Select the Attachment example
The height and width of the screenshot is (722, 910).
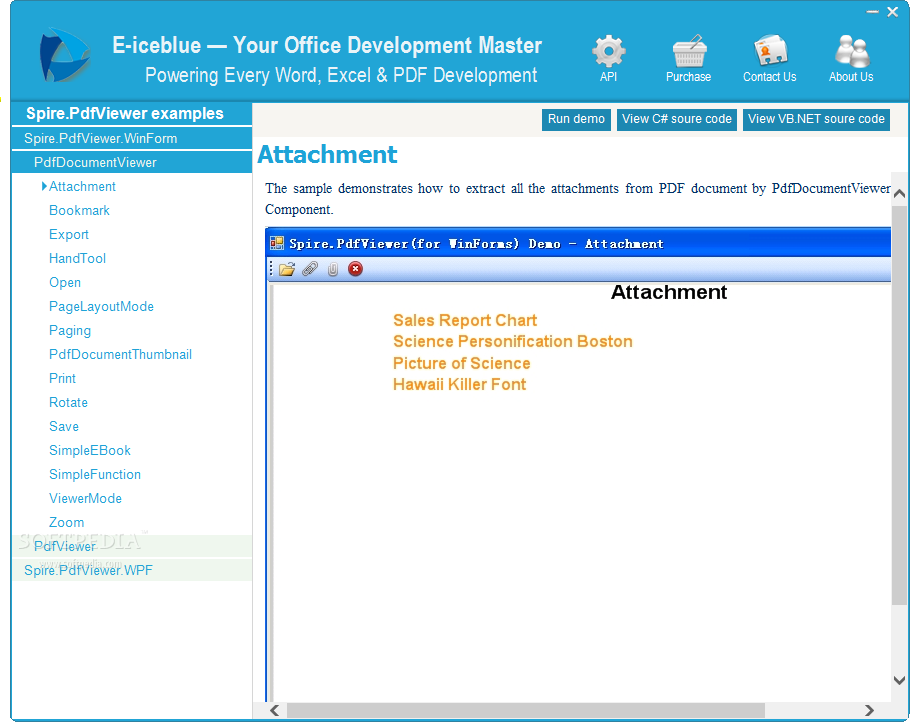pos(82,186)
